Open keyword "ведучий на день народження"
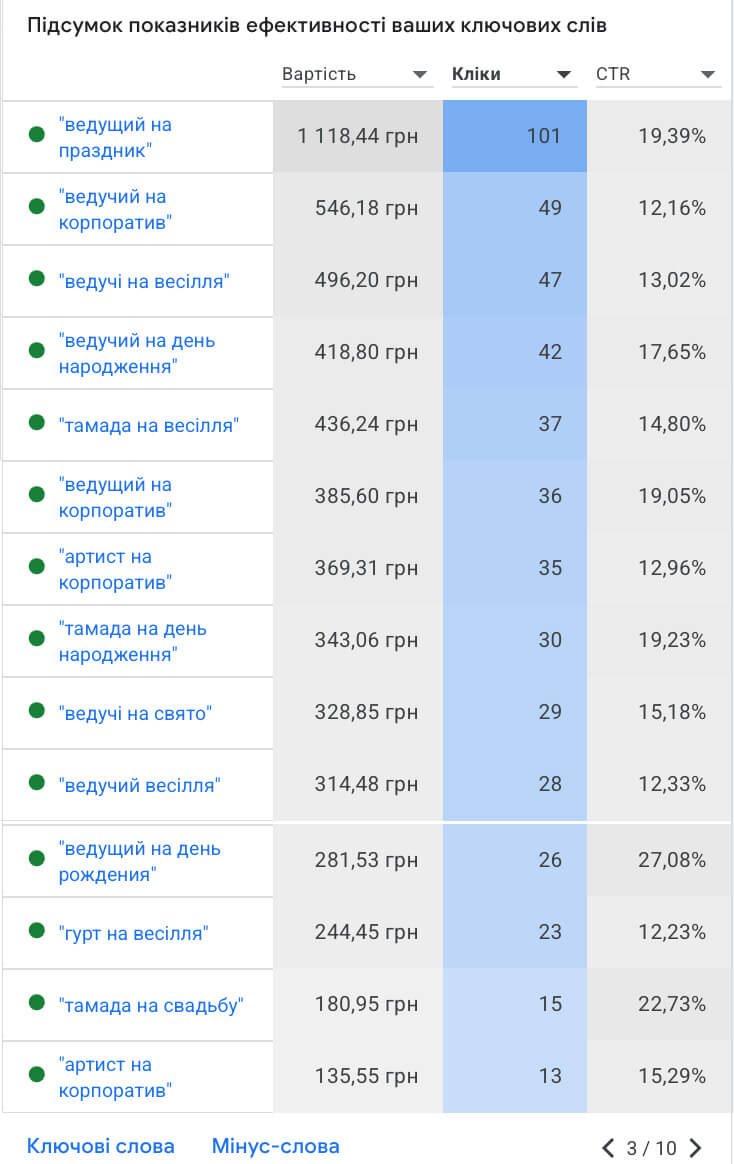 [137, 353]
